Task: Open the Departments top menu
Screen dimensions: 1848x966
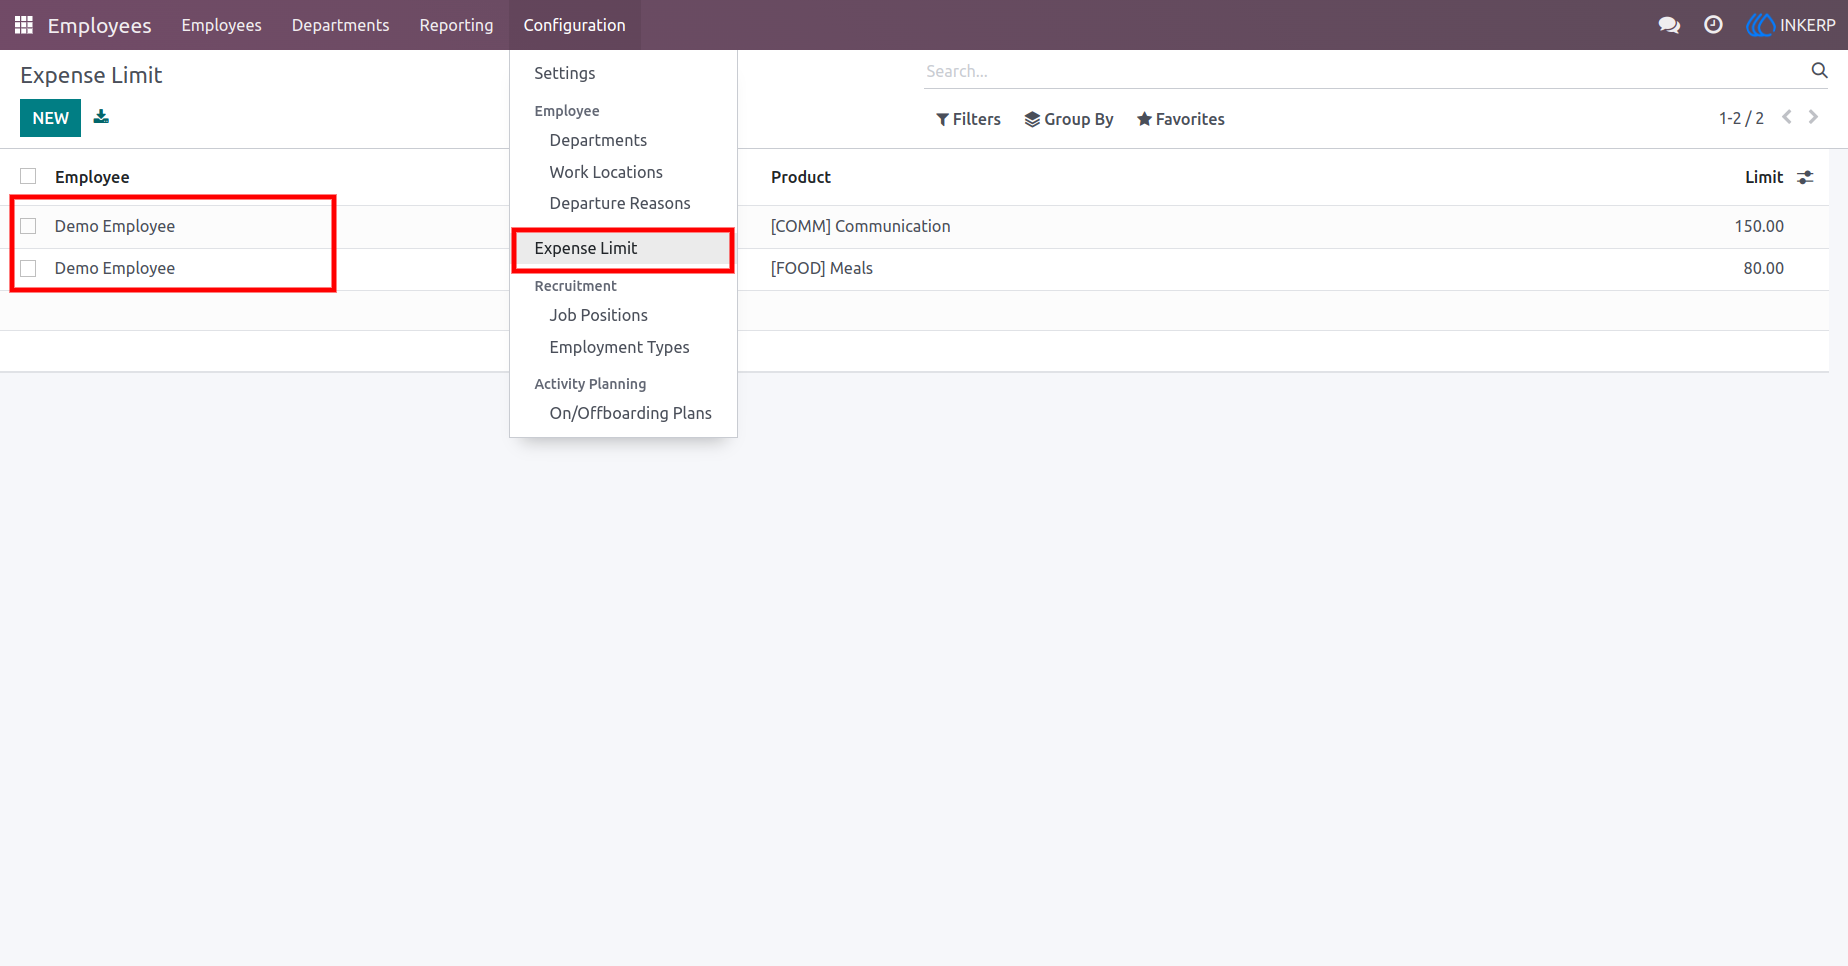Action: 340,25
